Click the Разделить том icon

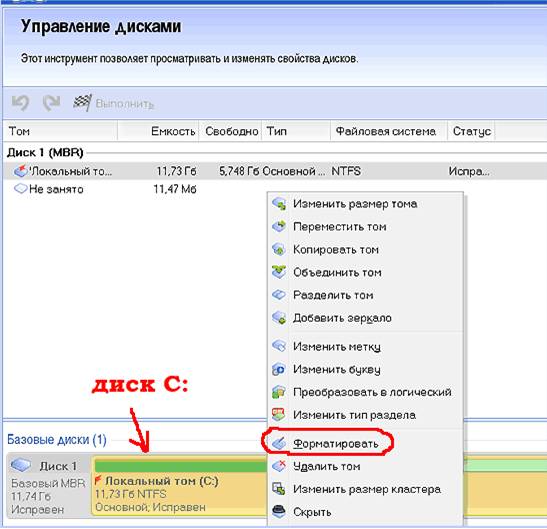[x=279, y=295]
